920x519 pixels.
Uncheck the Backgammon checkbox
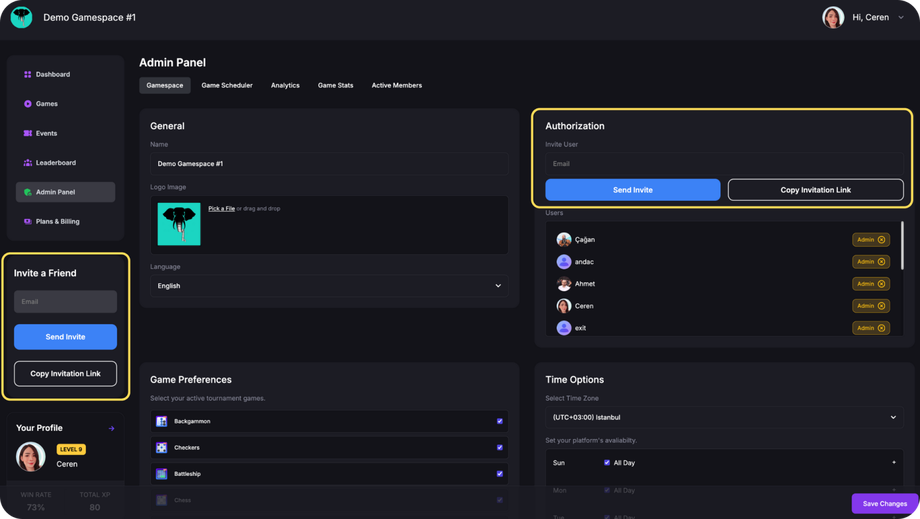click(500, 421)
